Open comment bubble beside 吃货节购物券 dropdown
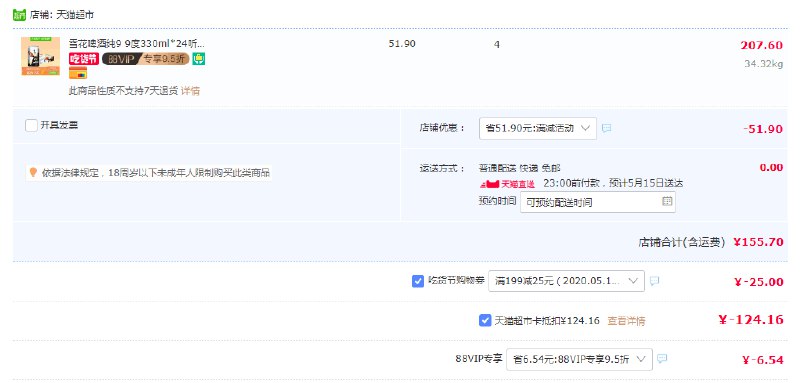 [655, 281]
